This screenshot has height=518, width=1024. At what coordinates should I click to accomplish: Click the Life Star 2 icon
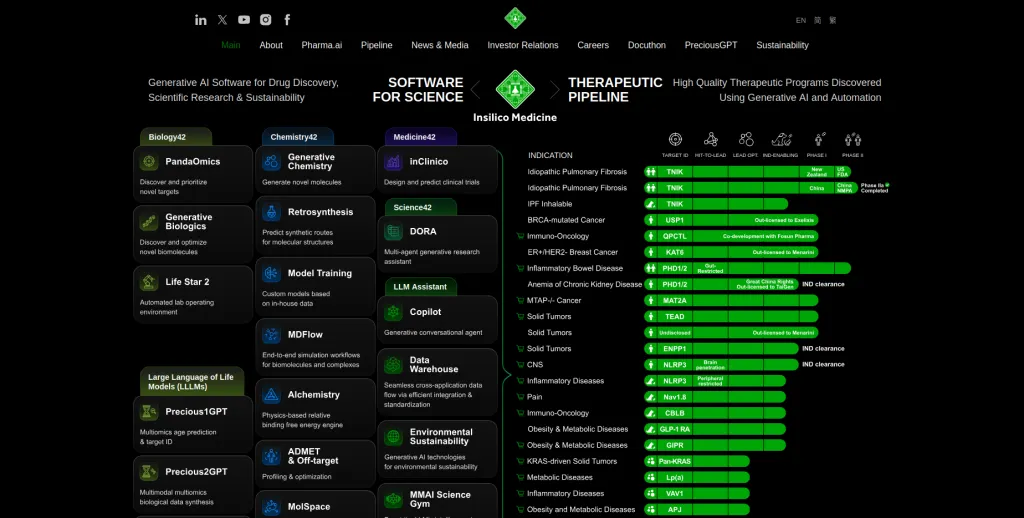[149, 282]
